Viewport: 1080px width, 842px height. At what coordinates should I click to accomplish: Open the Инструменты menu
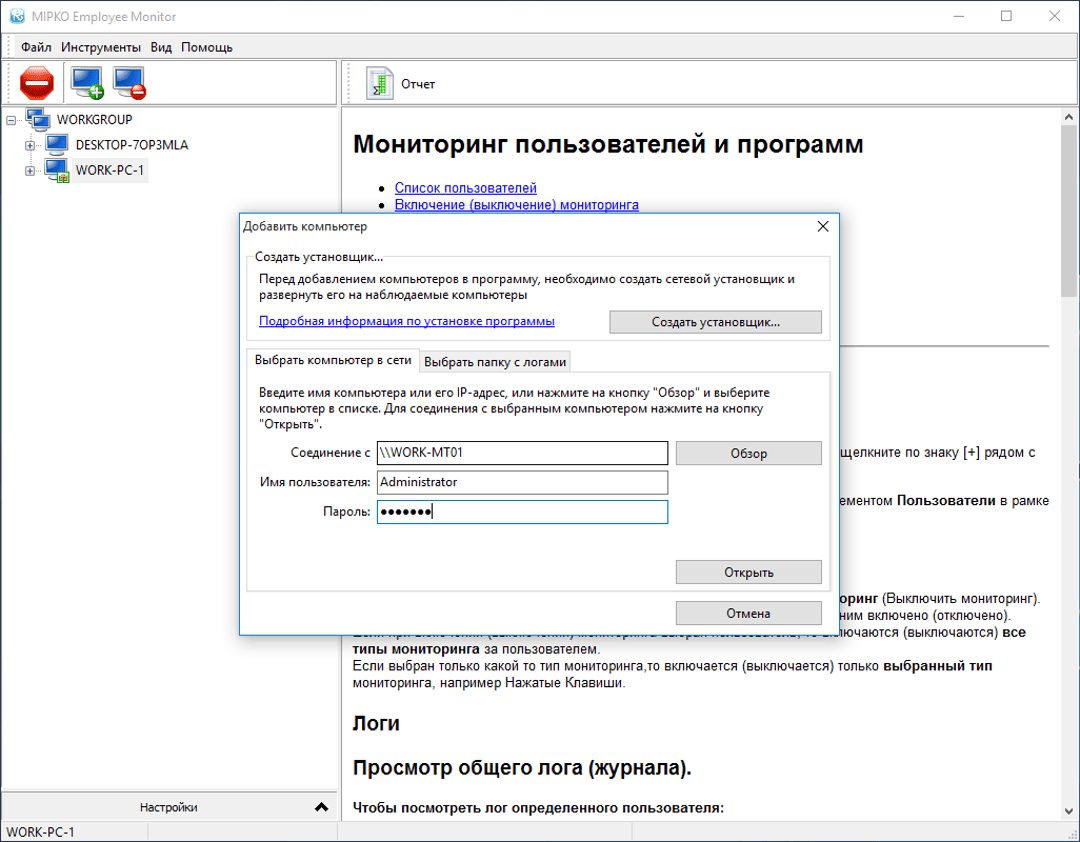[x=101, y=47]
